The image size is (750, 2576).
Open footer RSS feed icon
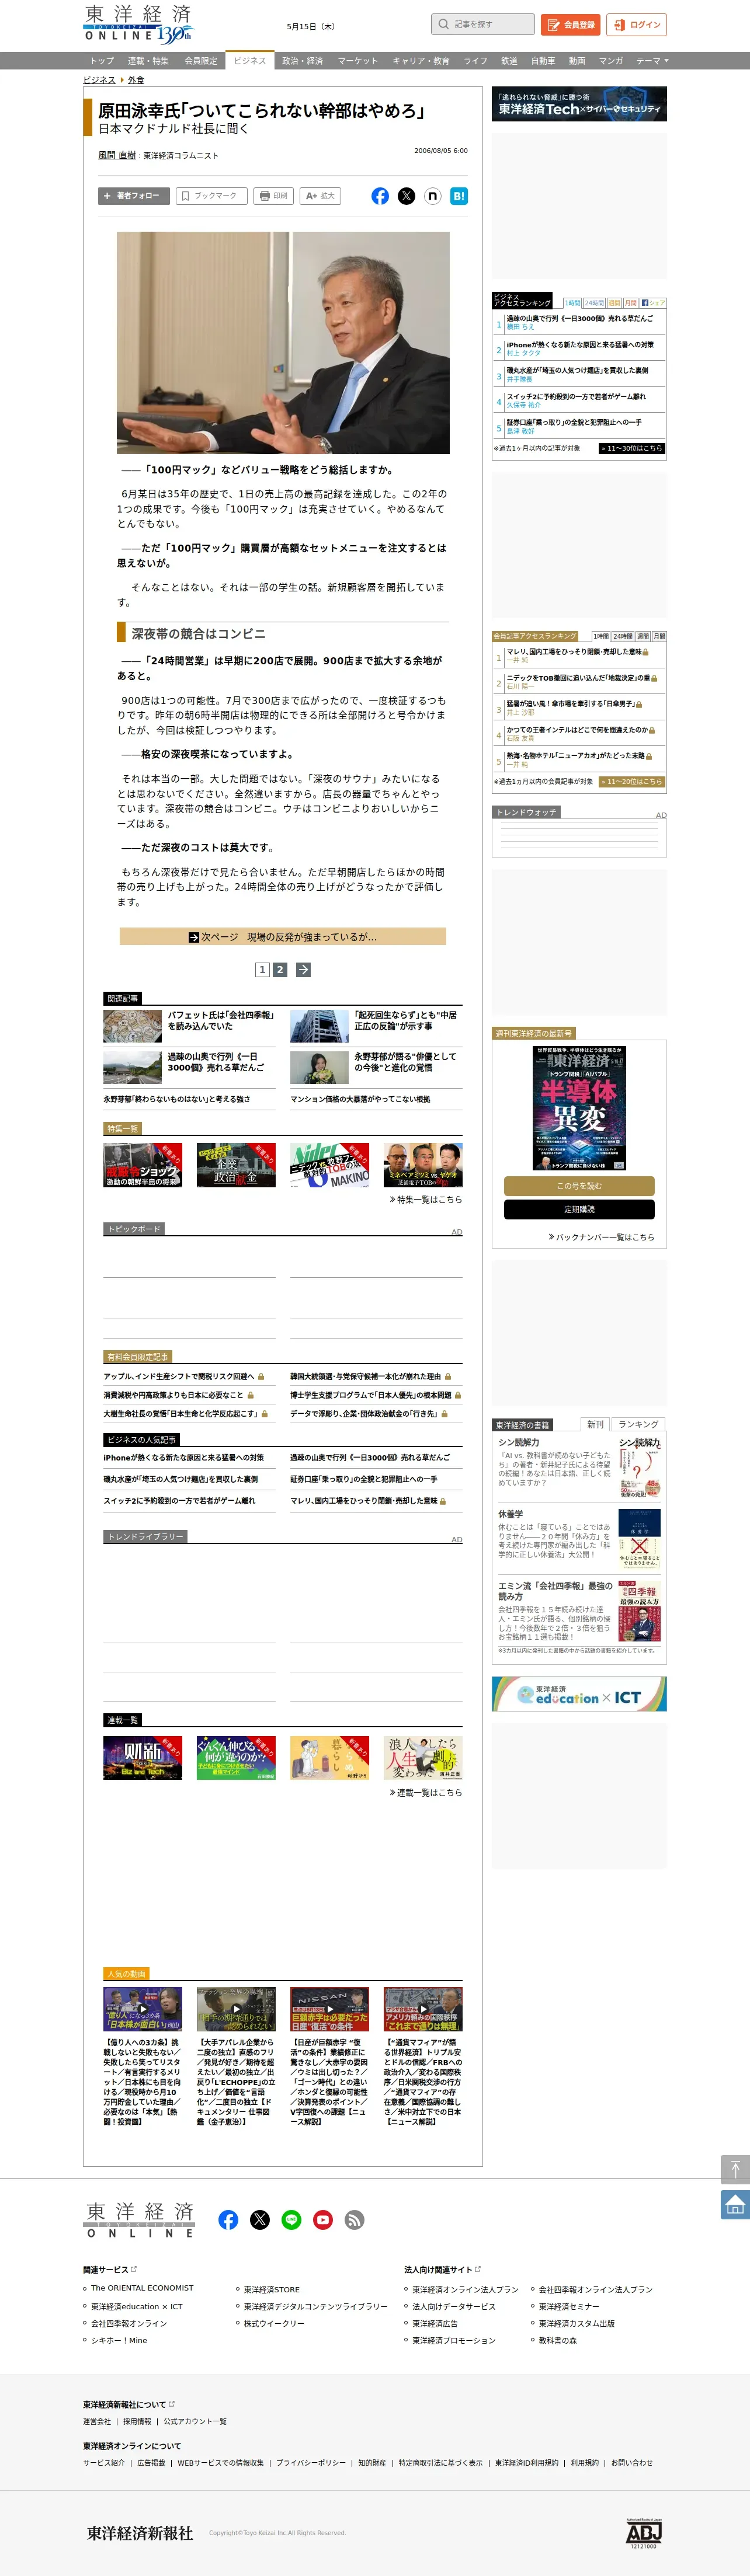[354, 2219]
